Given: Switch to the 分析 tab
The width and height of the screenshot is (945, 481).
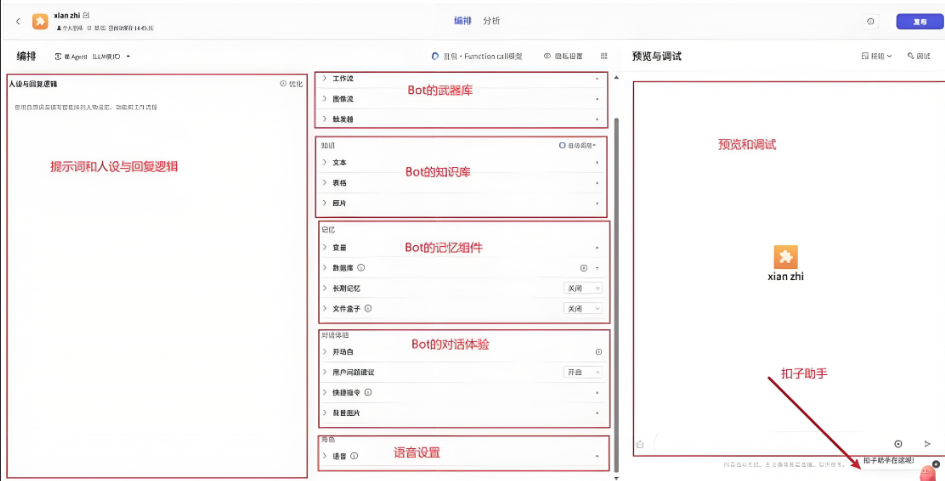Looking at the screenshot, I should coord(491,21).
